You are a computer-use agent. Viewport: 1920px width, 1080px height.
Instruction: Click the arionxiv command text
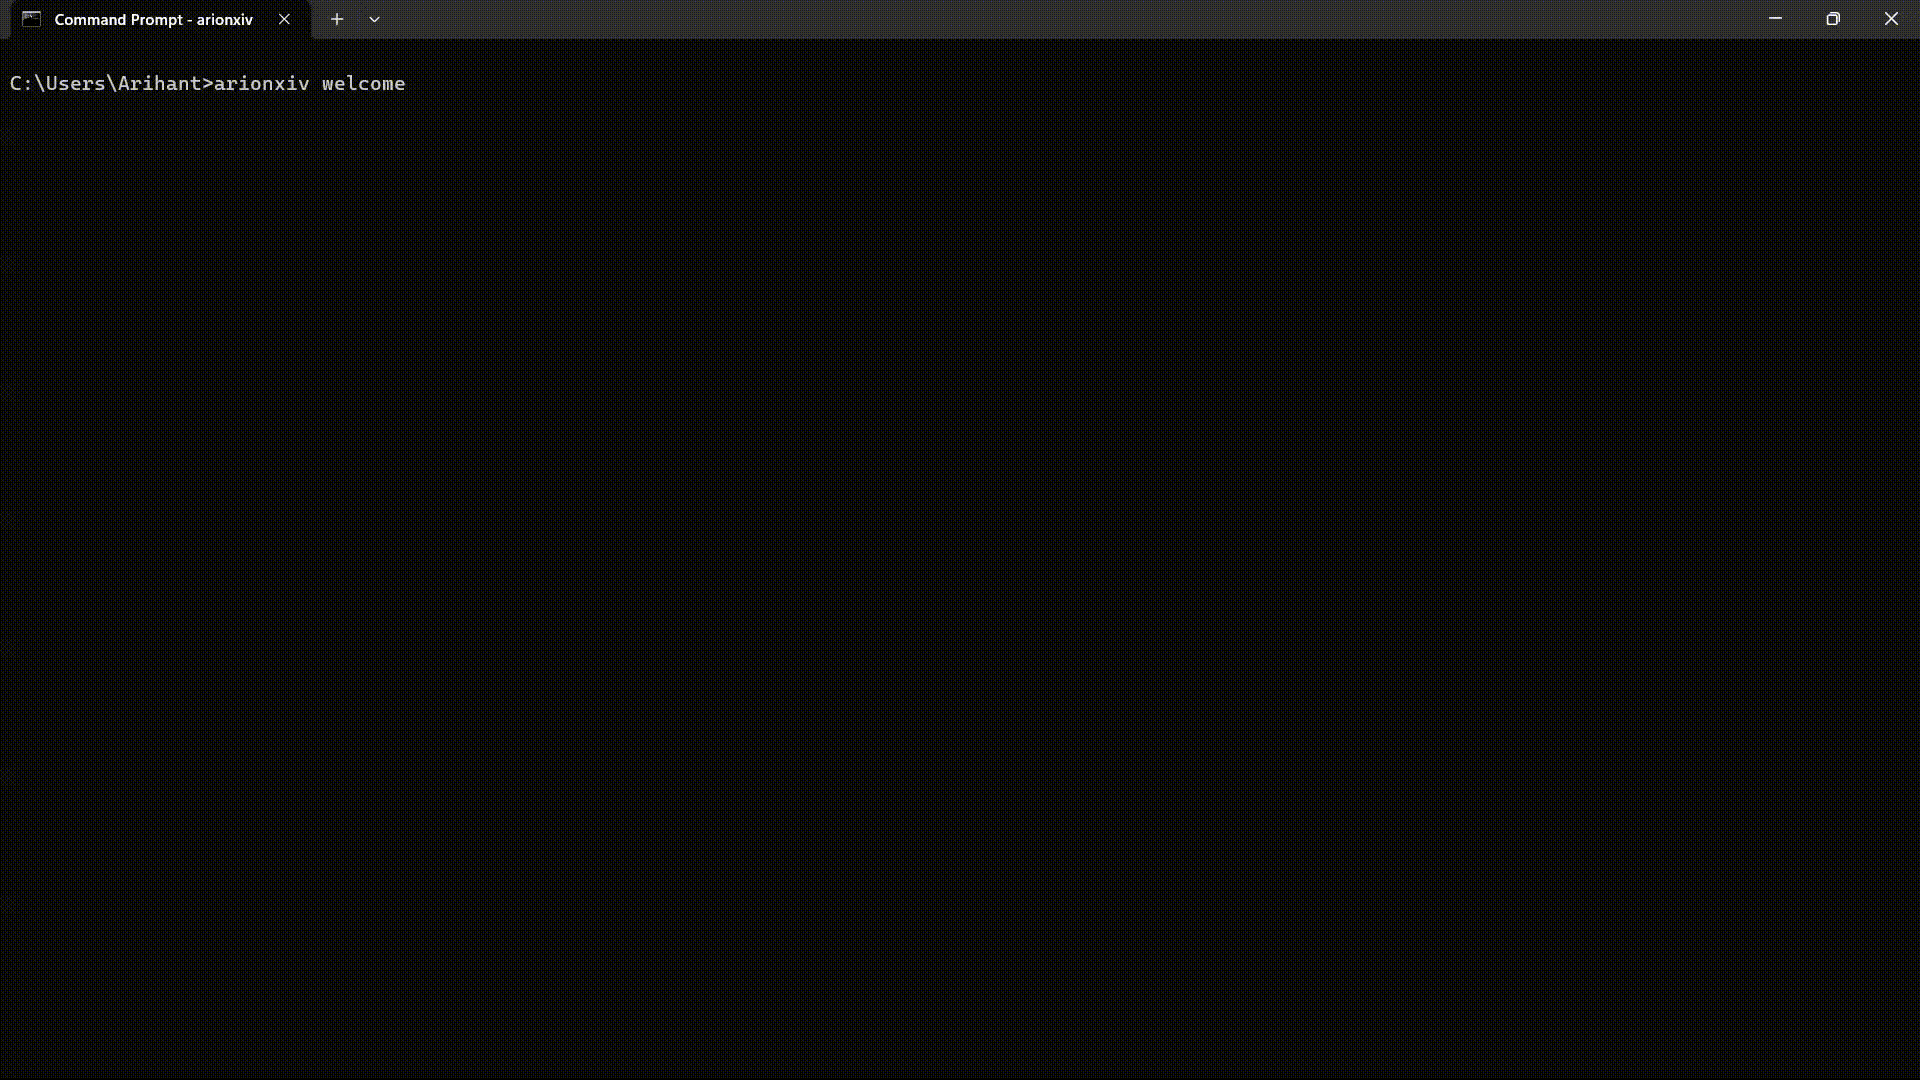(x=261, y=83)
